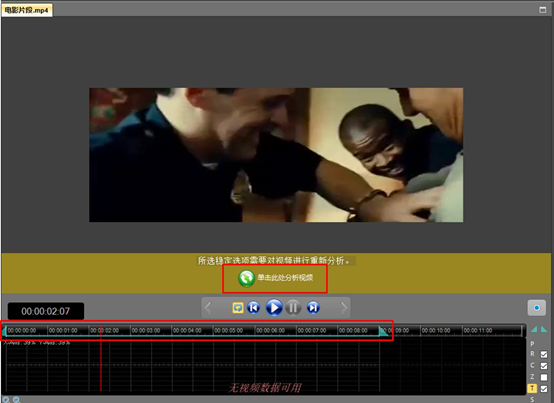The height and width of the screenshot is (403, 554).
Task: Click the red playhead line in graph
Action: tap(101, 358)
